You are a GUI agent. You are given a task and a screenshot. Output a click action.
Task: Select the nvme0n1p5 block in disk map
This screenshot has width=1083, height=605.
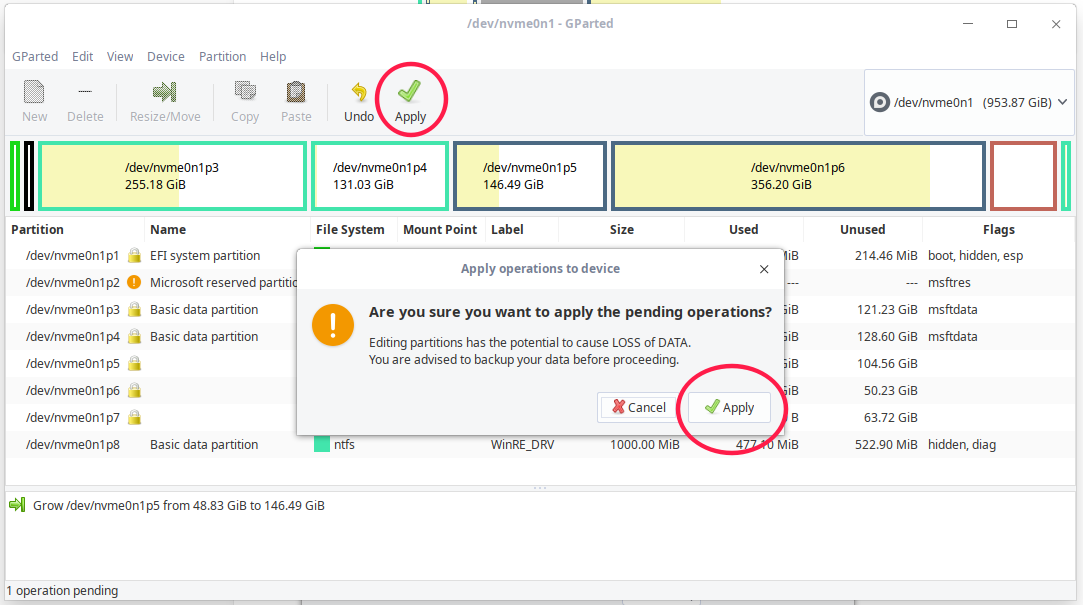pyautogui.click(x=530, y=176)
